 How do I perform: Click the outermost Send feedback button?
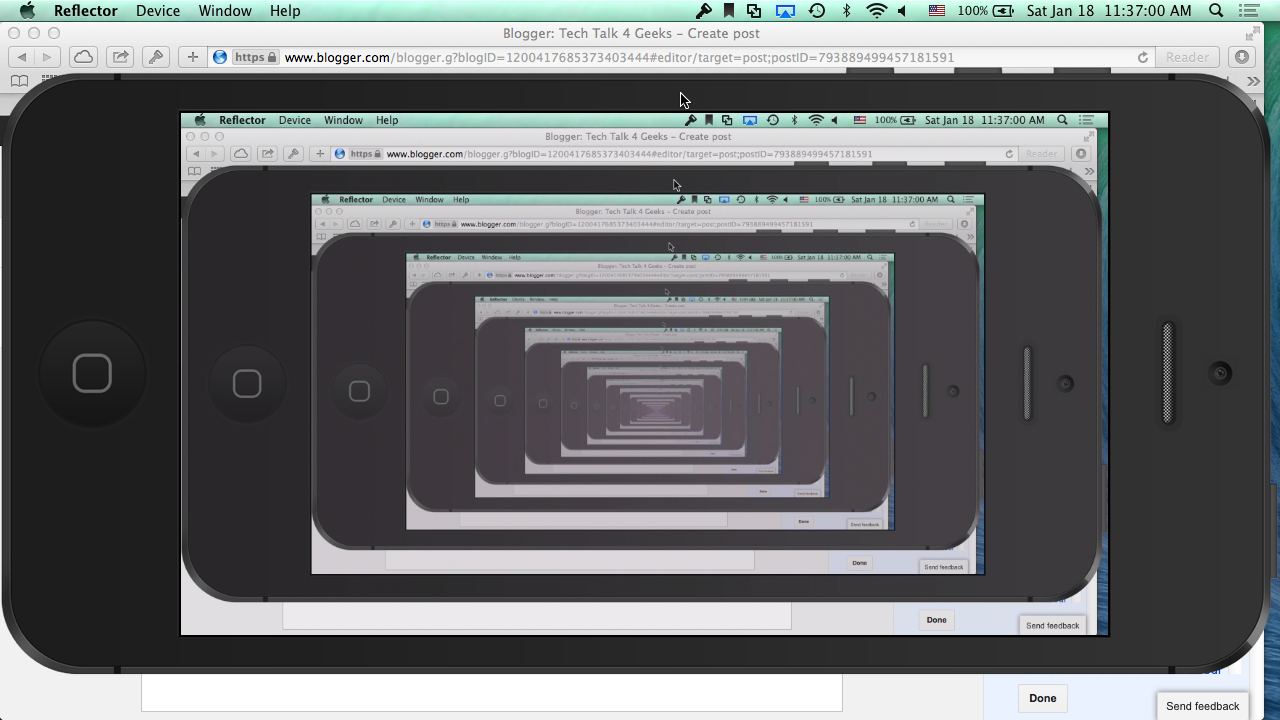pyautogui.click(x=1202, y=706)
